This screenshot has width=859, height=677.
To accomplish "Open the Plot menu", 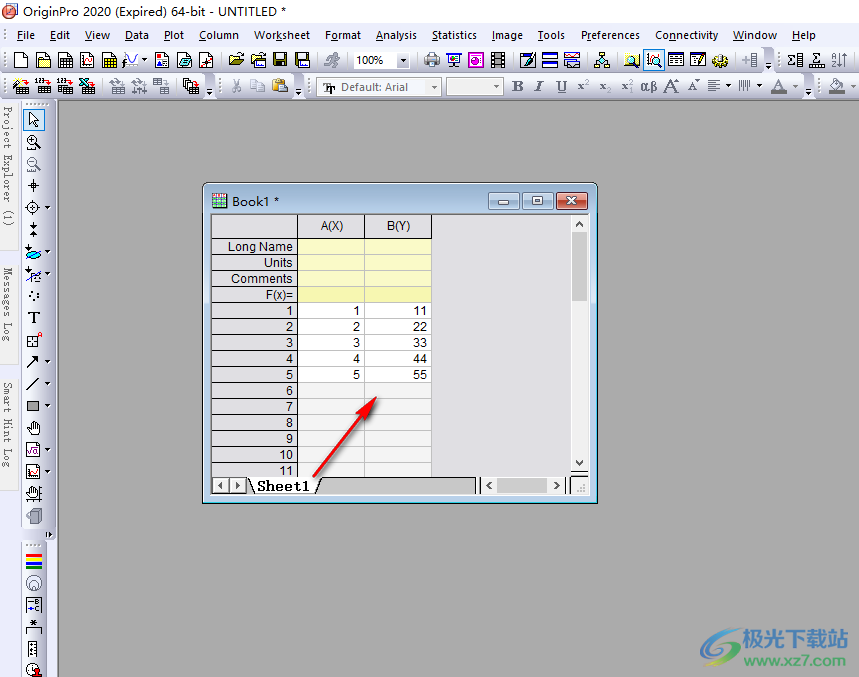I will point(174,35).
